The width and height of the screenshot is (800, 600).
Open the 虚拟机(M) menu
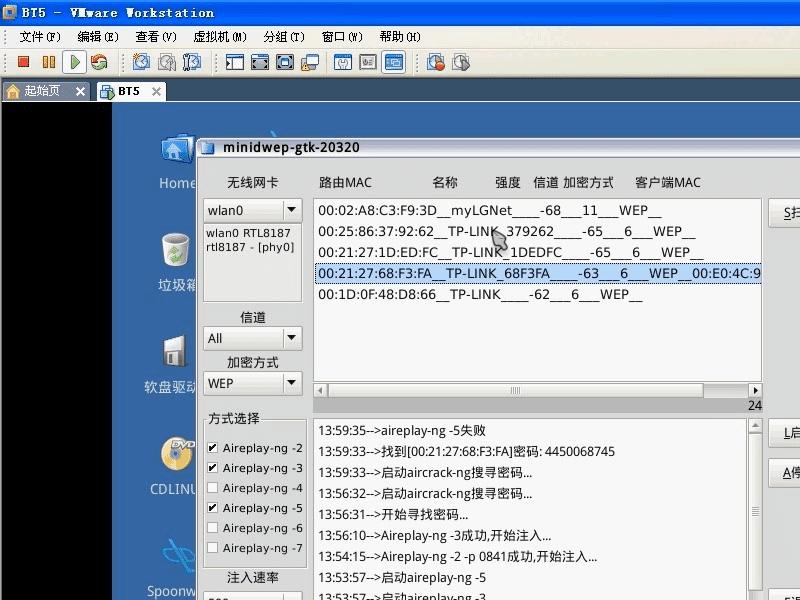pyautogui.click(x=220, y=37)
